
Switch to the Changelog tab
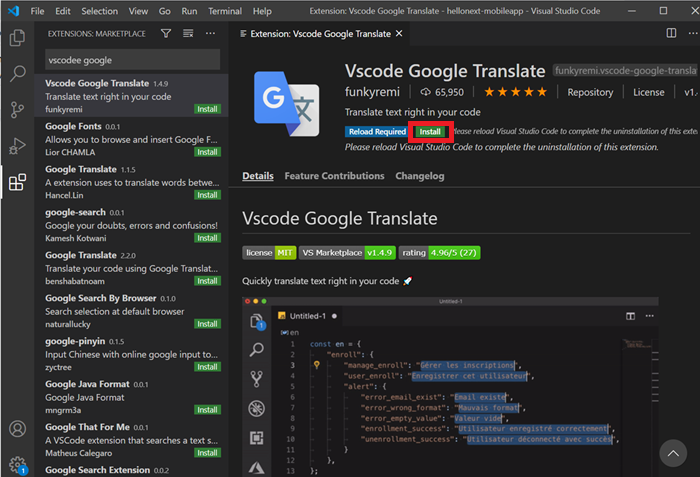point(420,176)
